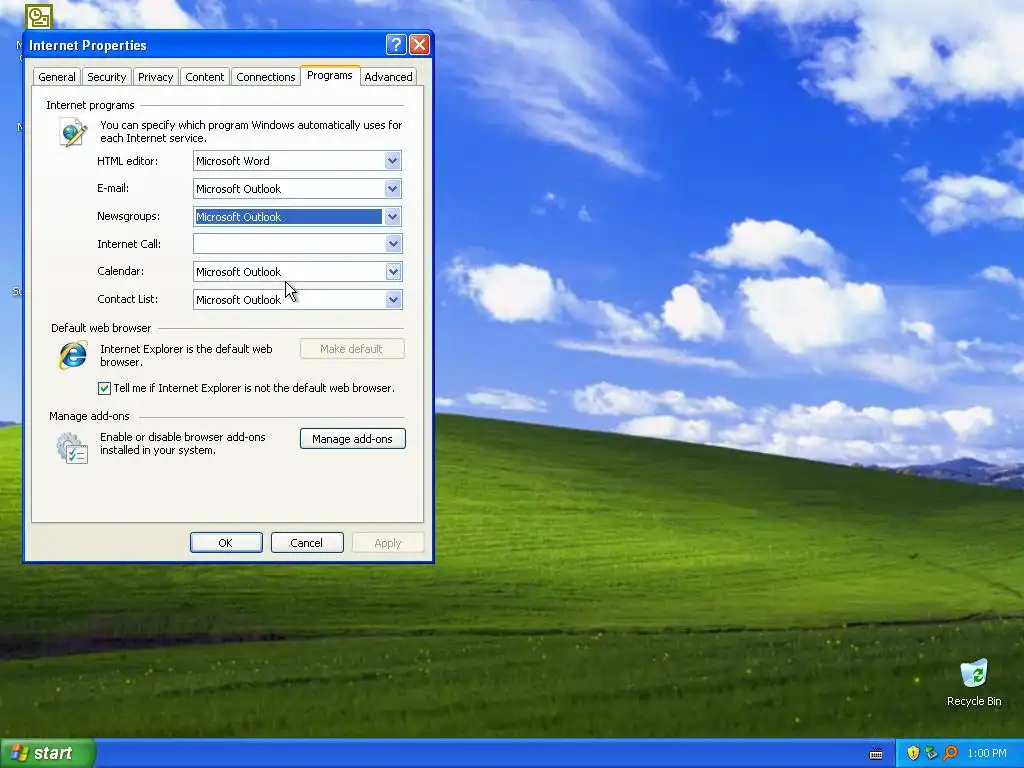The width and height of the screenshot is (1024, 768).
Task: Expand the Contact List dropdown arrow
Action: tap(393, 300)
